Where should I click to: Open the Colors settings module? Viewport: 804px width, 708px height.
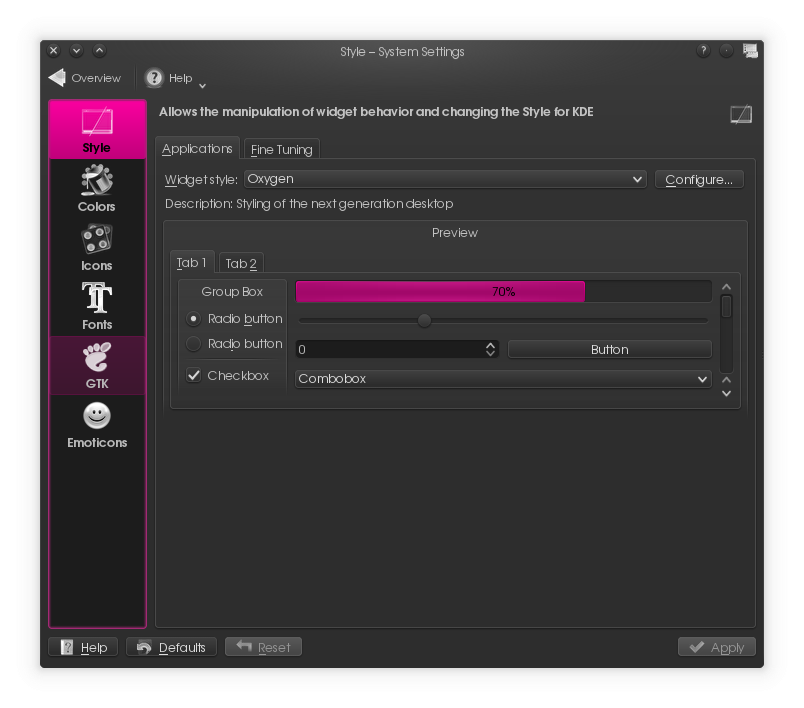pyautogui.click(x=97, y=188)
